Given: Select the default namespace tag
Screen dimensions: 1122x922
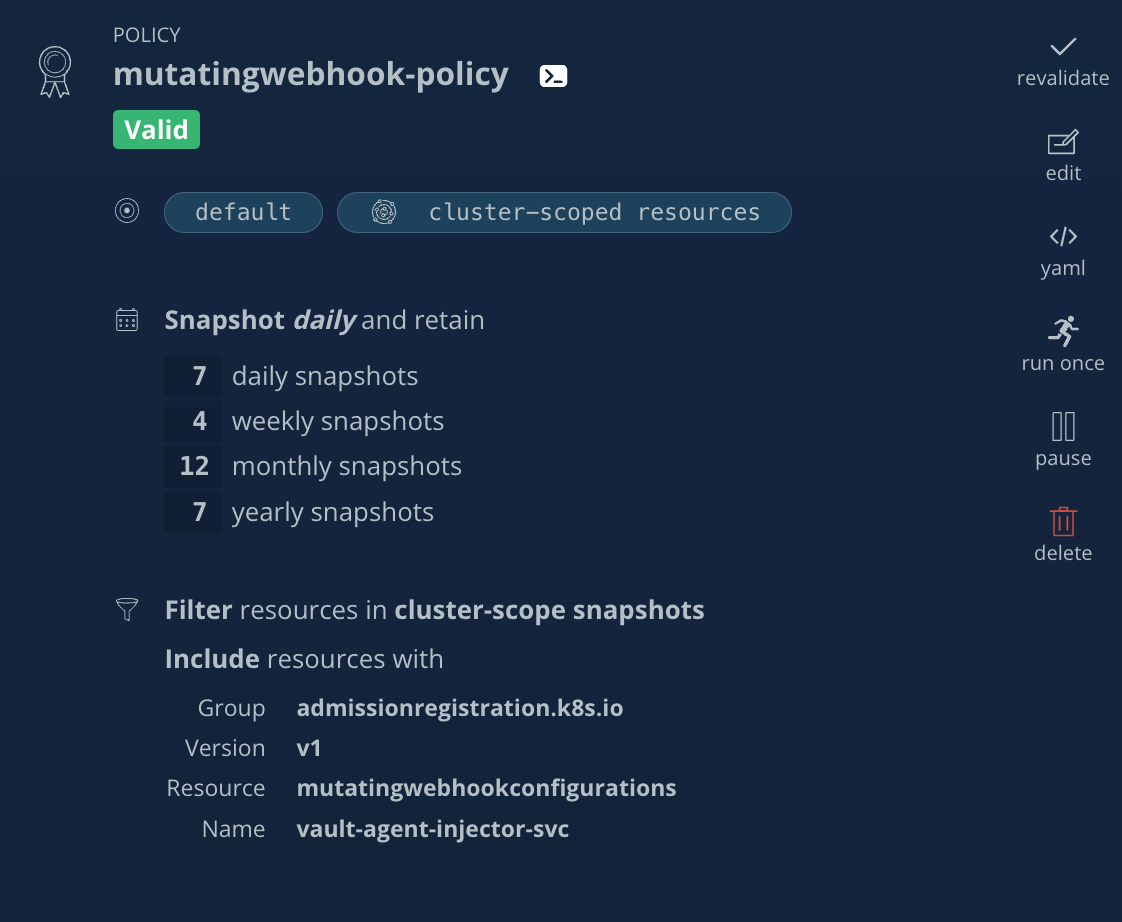Looking at the screenshot, I should (x=243, y=213).
